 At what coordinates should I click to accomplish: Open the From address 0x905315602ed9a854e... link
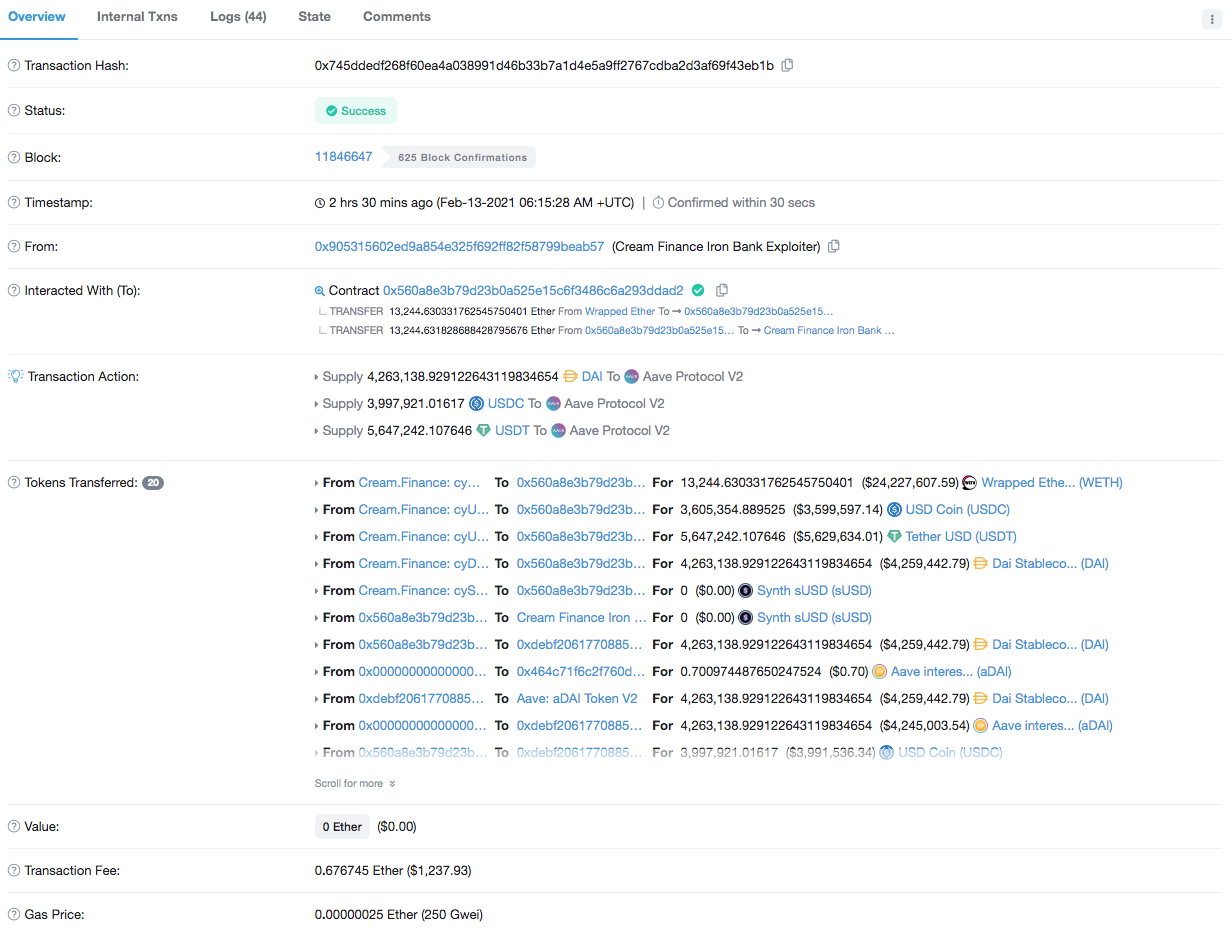[460, 246]
